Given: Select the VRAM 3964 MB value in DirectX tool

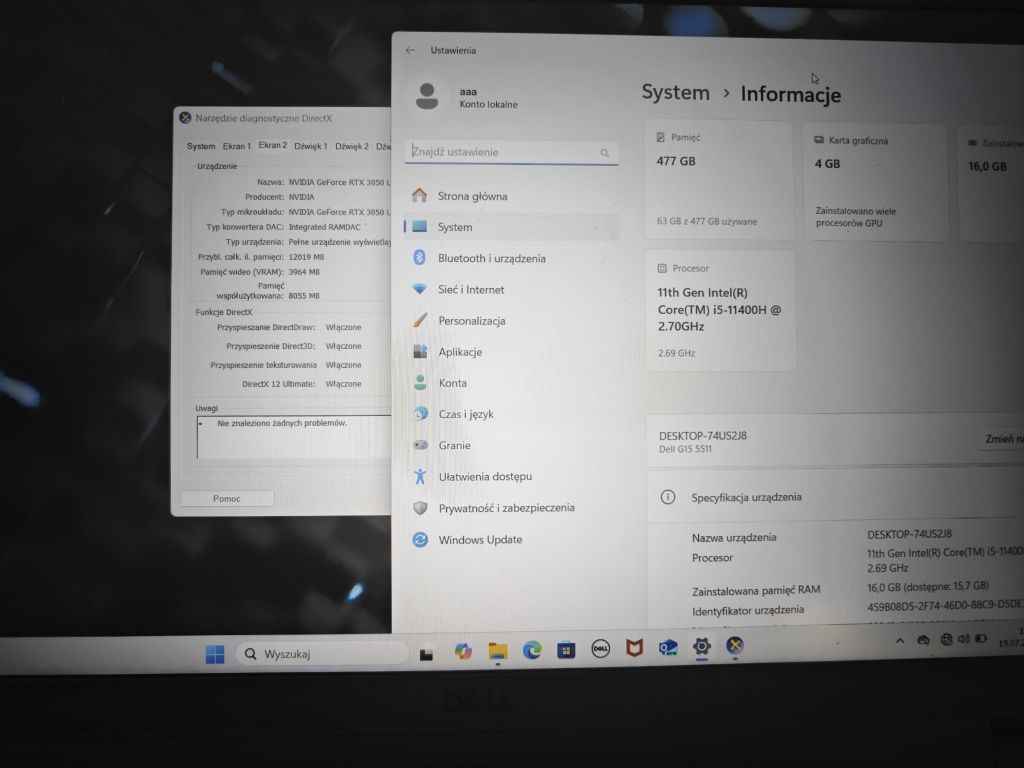Looking at the screenshot, I should click(x=304, y=272).
